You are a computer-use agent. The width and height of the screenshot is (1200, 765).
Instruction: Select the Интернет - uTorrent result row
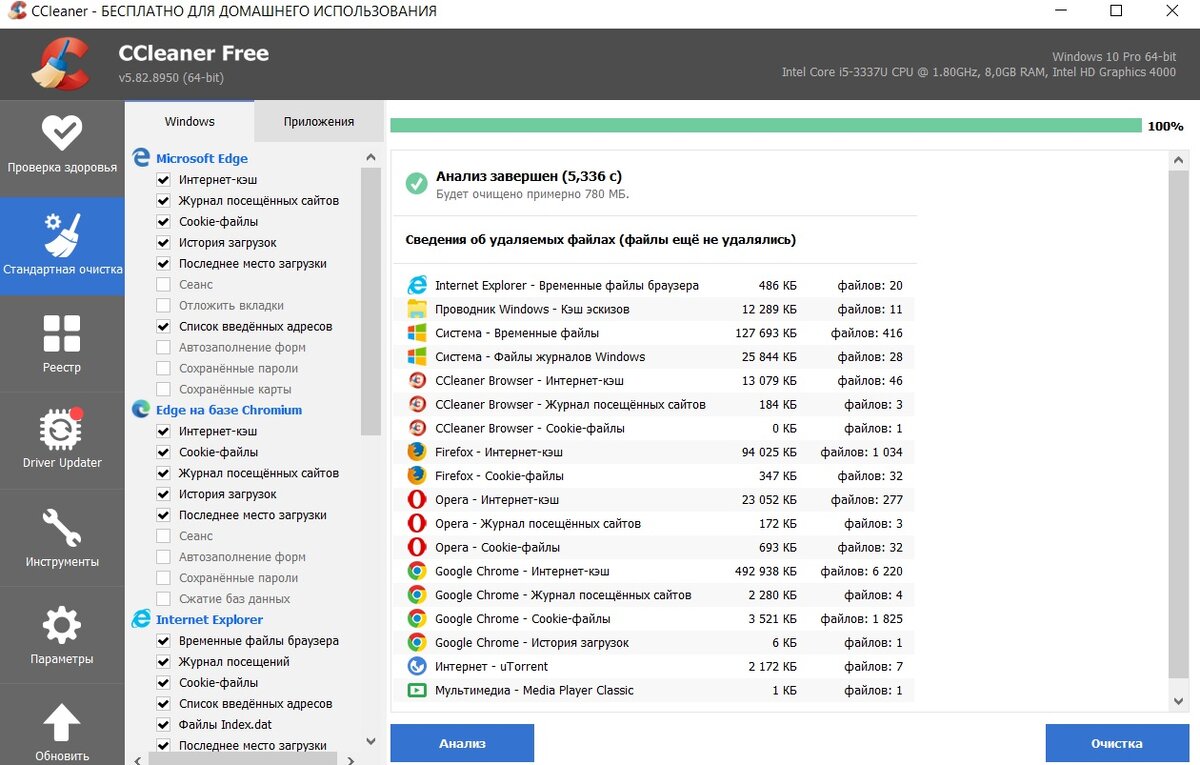654,666
